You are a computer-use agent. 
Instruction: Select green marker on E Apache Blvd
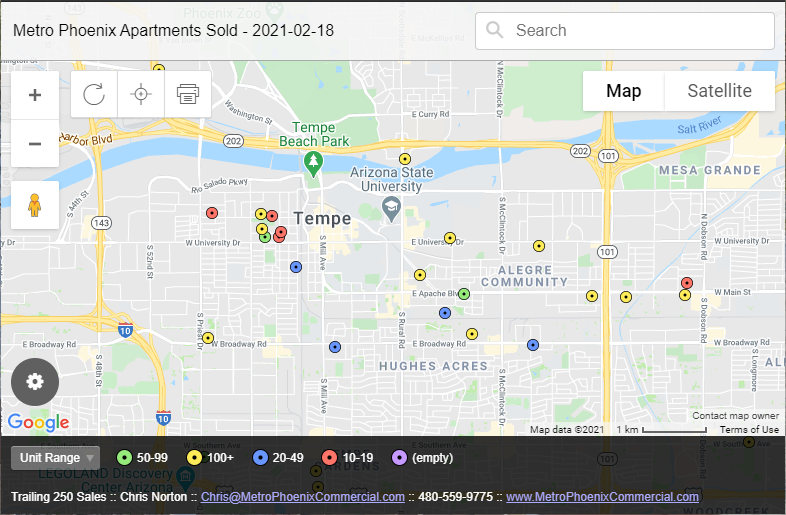(x=464, y=294)
